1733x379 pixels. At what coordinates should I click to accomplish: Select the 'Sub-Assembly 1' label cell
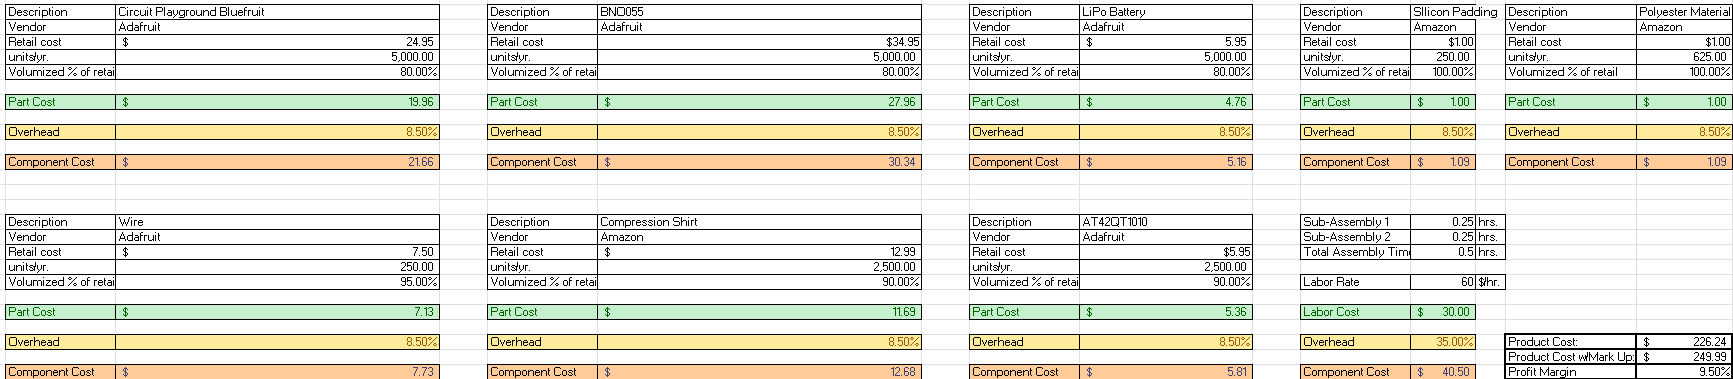coord(1355,222)
